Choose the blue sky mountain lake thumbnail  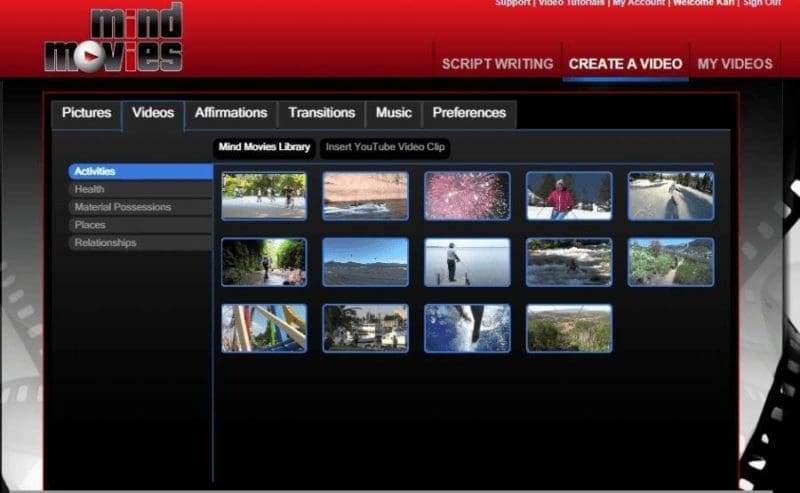click(x=365, y=262)
